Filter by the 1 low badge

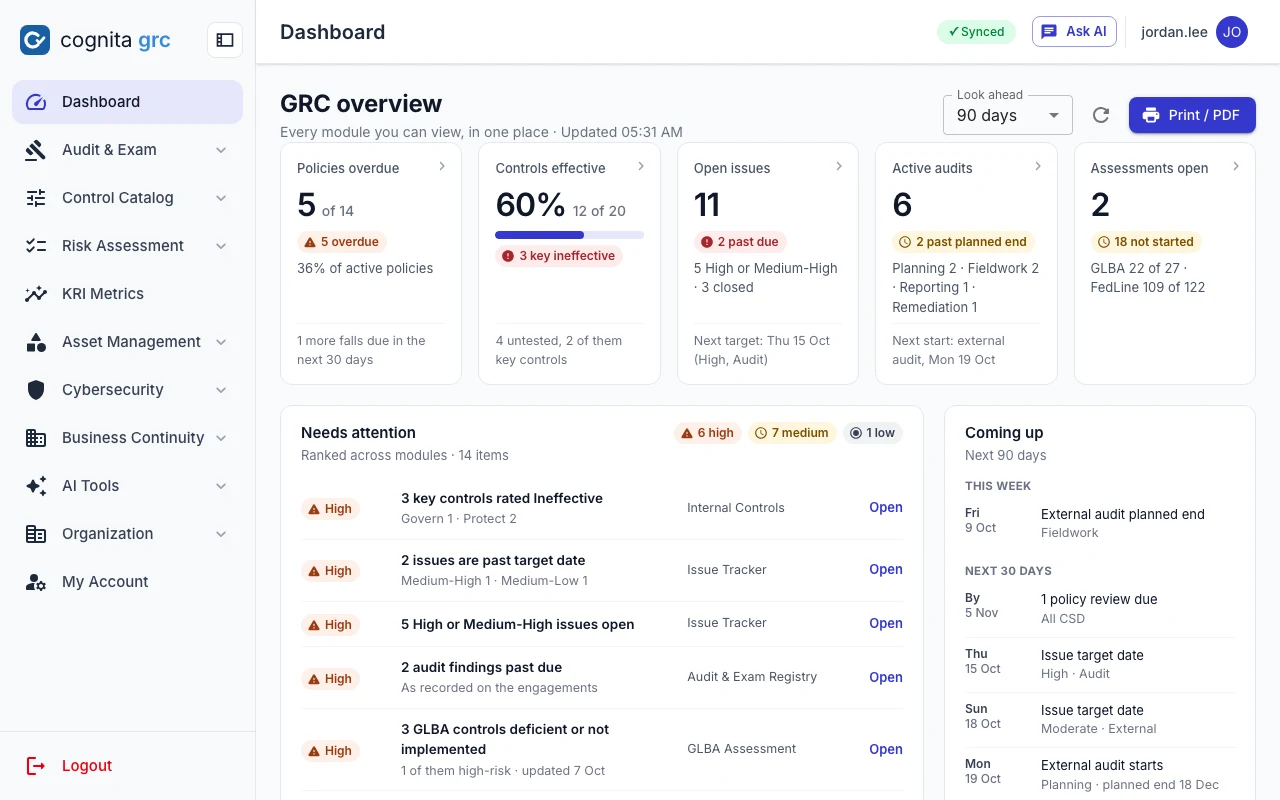[x=873, y=433]
